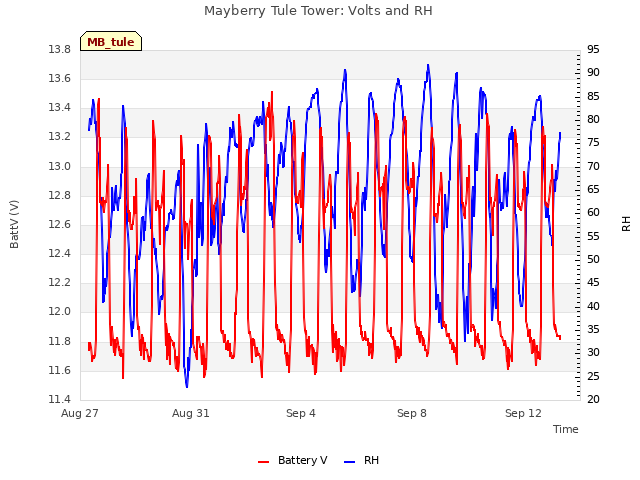Click the 13.2 voltage axis value
The image size is (640, 480).
[x=60, y=137]
